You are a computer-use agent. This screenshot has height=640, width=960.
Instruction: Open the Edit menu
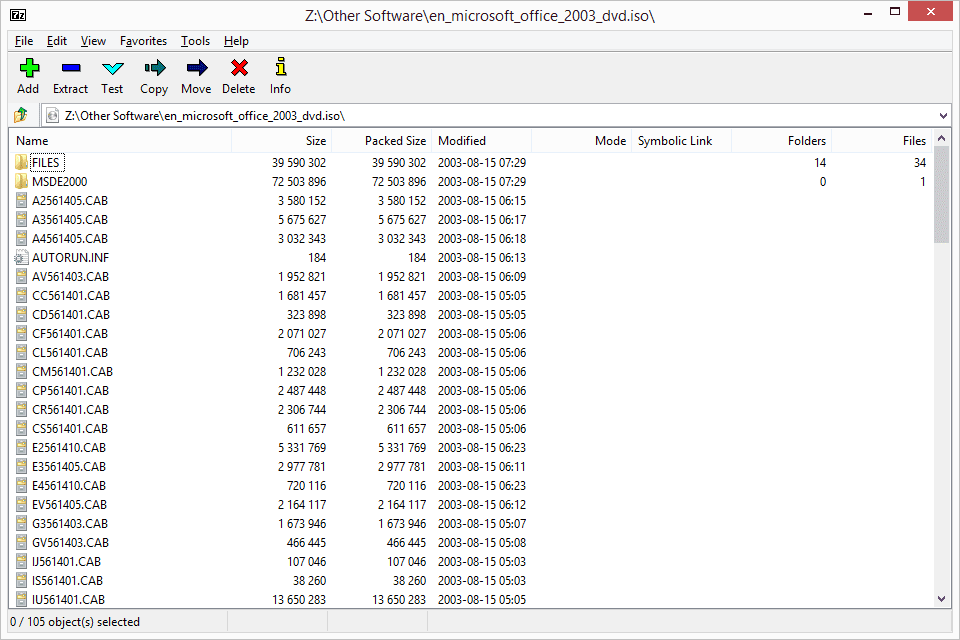(x=57, y=41)
